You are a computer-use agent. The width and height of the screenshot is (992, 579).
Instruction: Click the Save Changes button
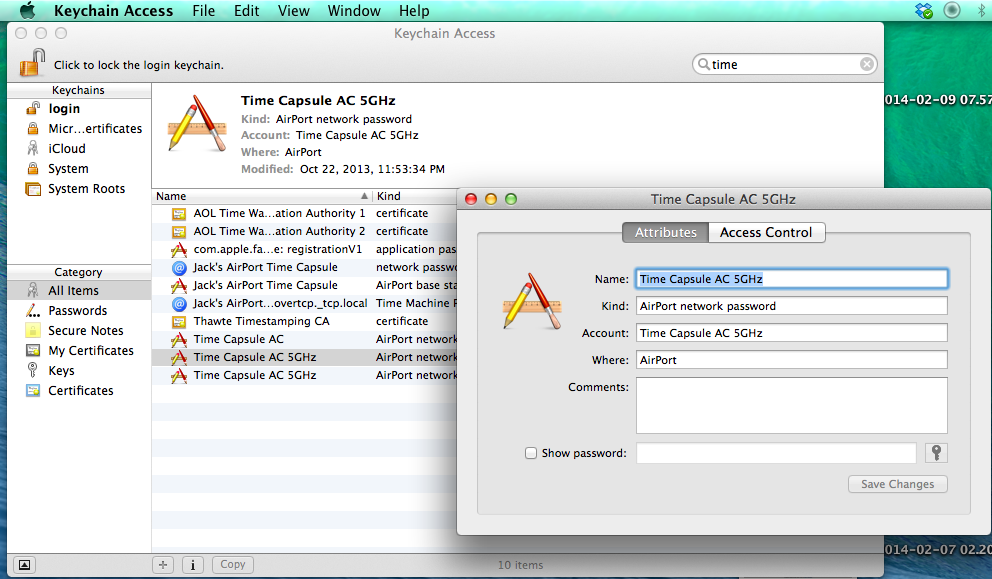pyautogui.click(x=897, y=484)
